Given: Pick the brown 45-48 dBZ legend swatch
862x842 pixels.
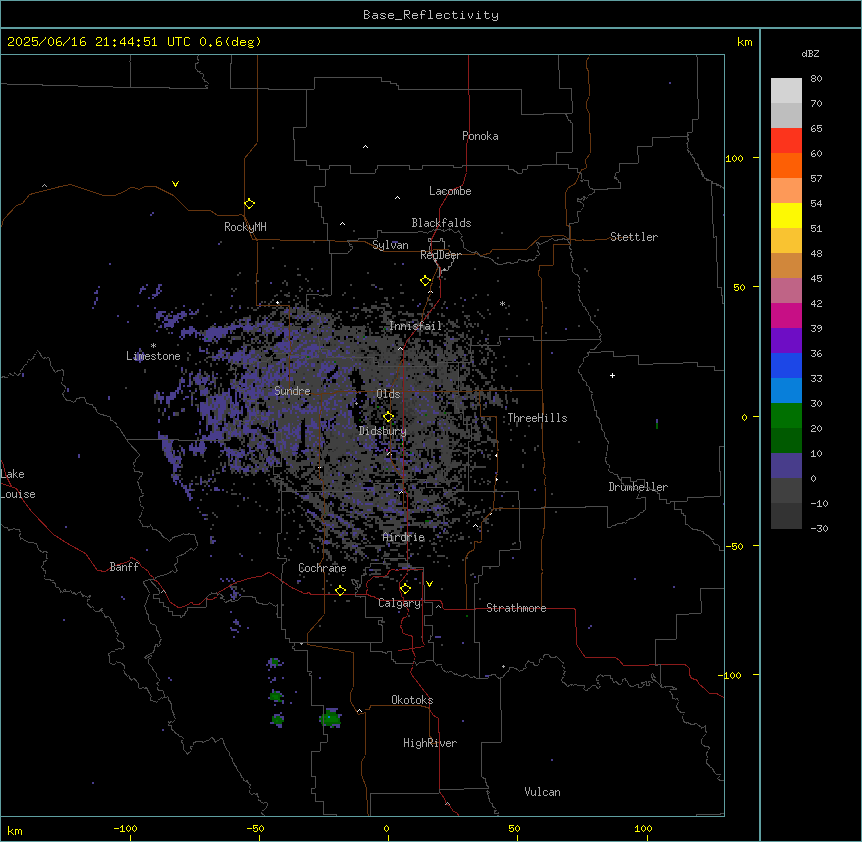Looking at the screenshot, I should pos(786,265).
